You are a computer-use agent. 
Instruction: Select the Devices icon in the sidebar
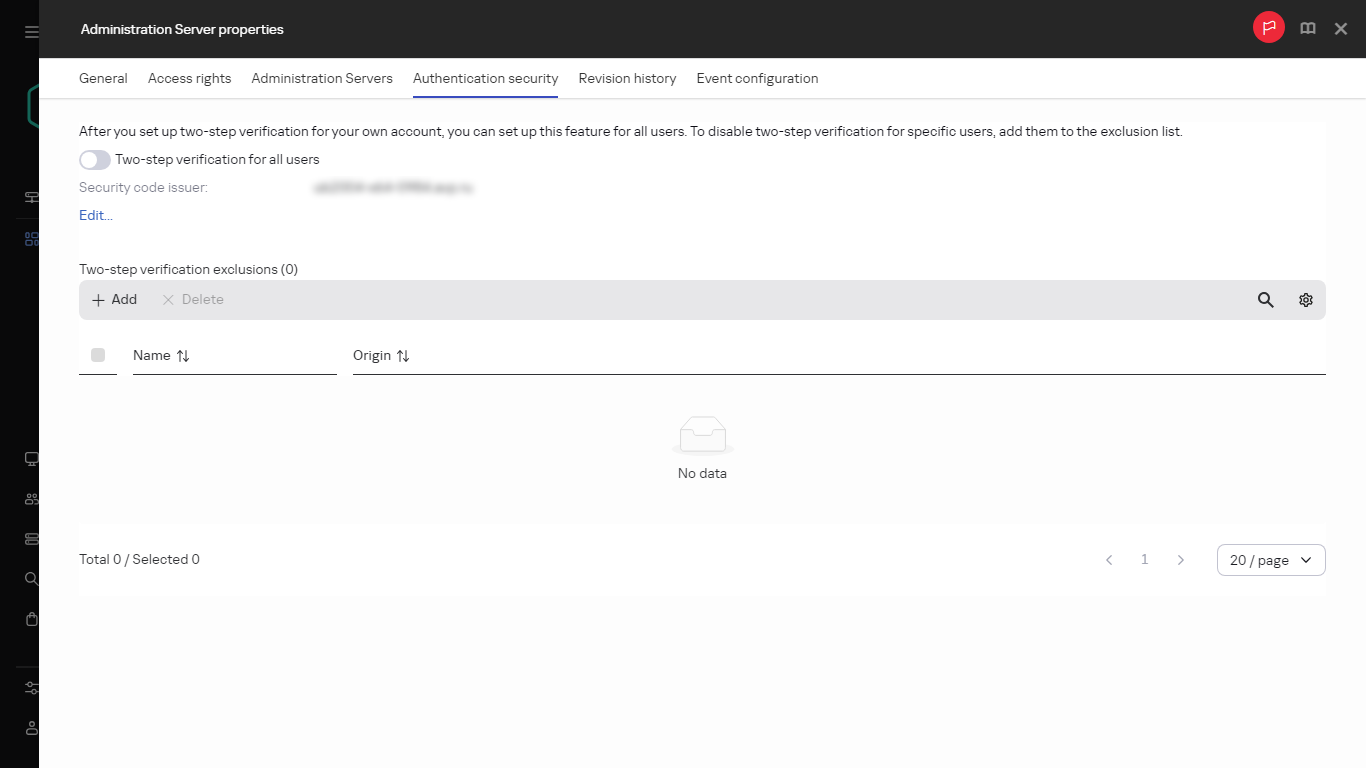(30, 458)
